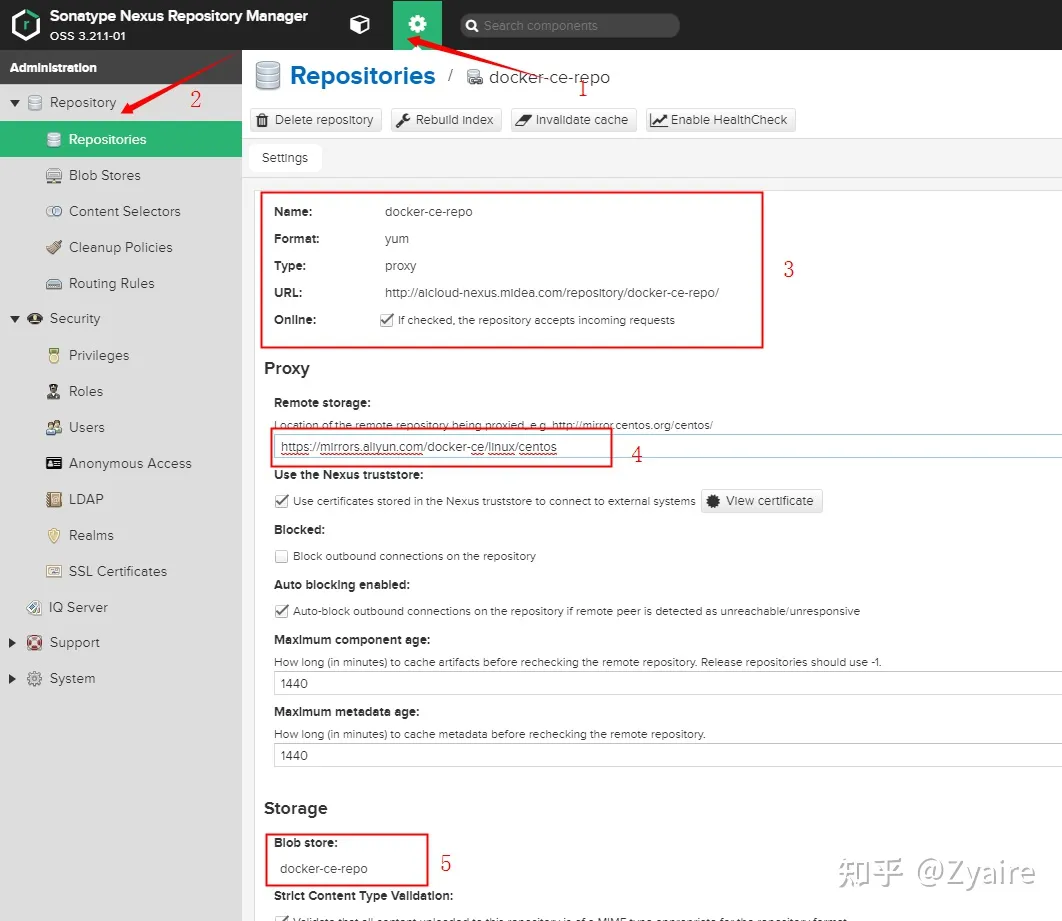
Task: Click the Users group icon
Action: (54, 427)
